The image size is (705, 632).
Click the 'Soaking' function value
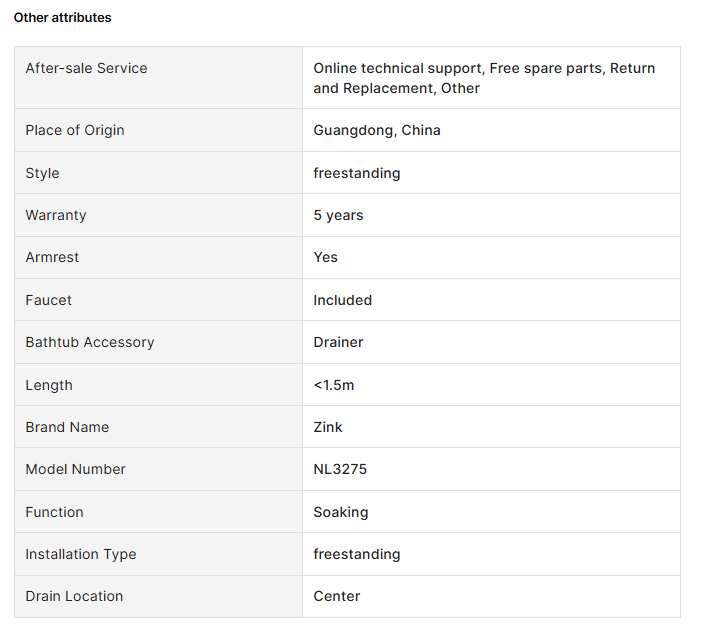click(340, 512)
